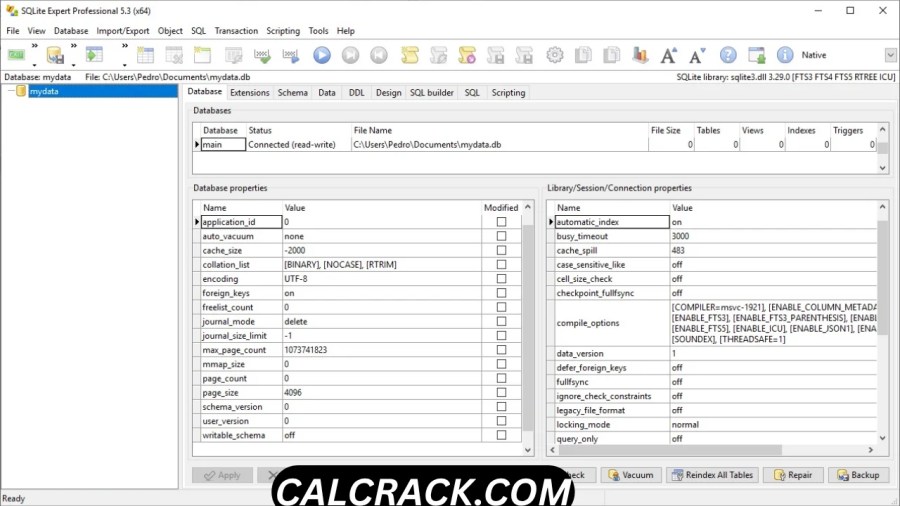Click the Reindex All Tables button
The height and width of the screenshot is (506, 900).
(x=712, y=475)
